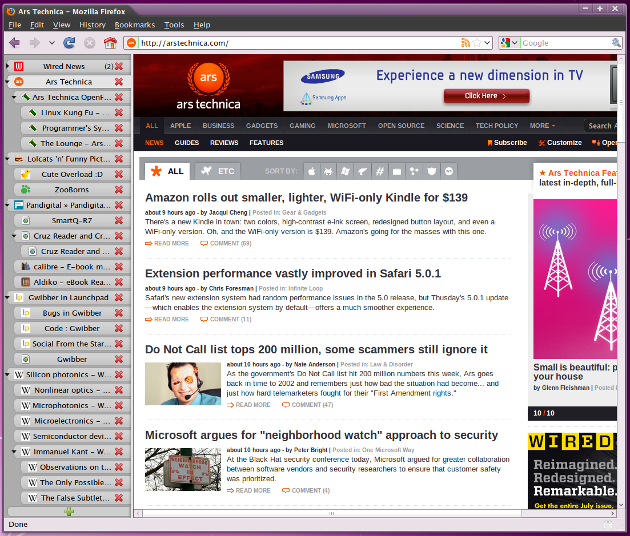This screenshot has width=630, height=536.
Task: Open the search engine selector dropdown
Action: (514, 43)
